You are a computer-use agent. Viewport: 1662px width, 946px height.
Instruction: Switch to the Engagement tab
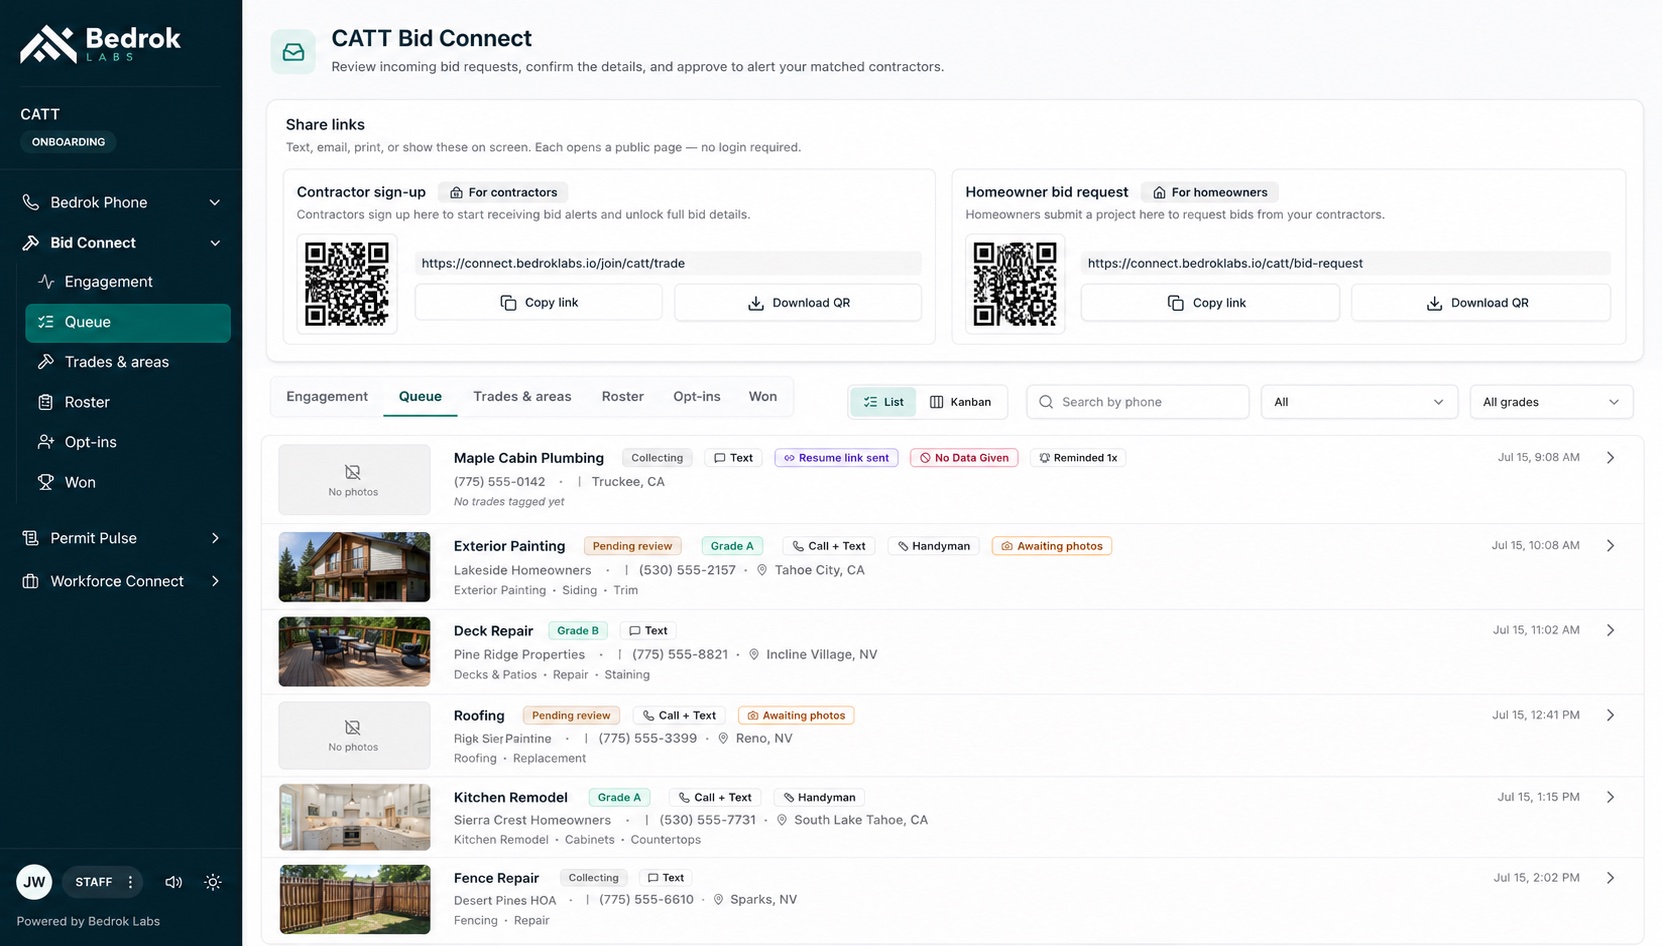327,397
